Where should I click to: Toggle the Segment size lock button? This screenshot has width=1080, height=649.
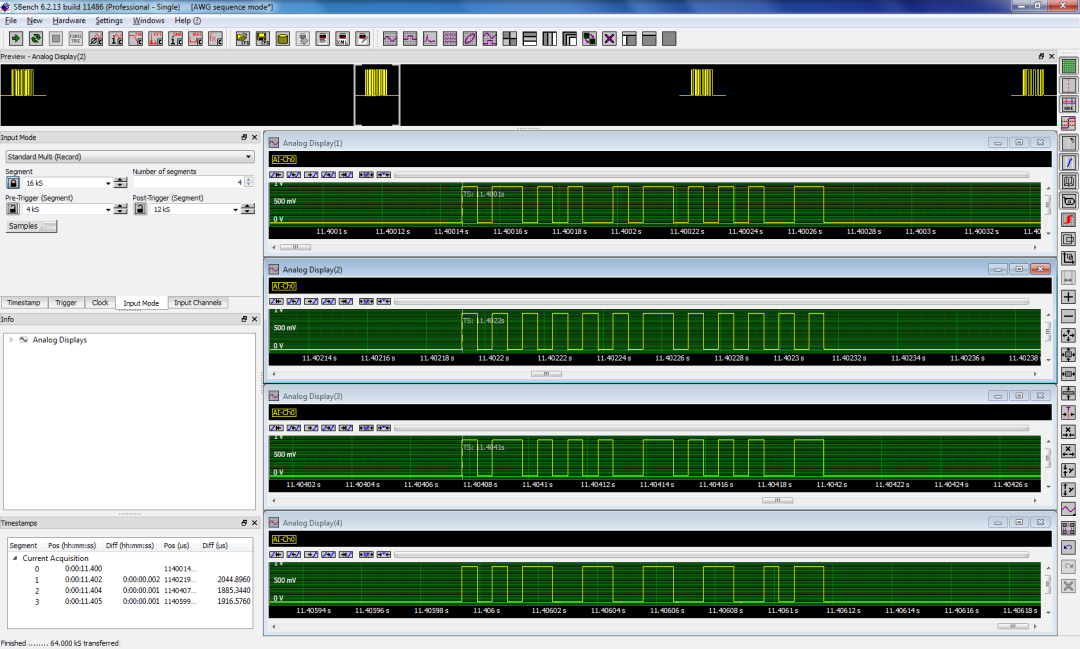[13, 183]
